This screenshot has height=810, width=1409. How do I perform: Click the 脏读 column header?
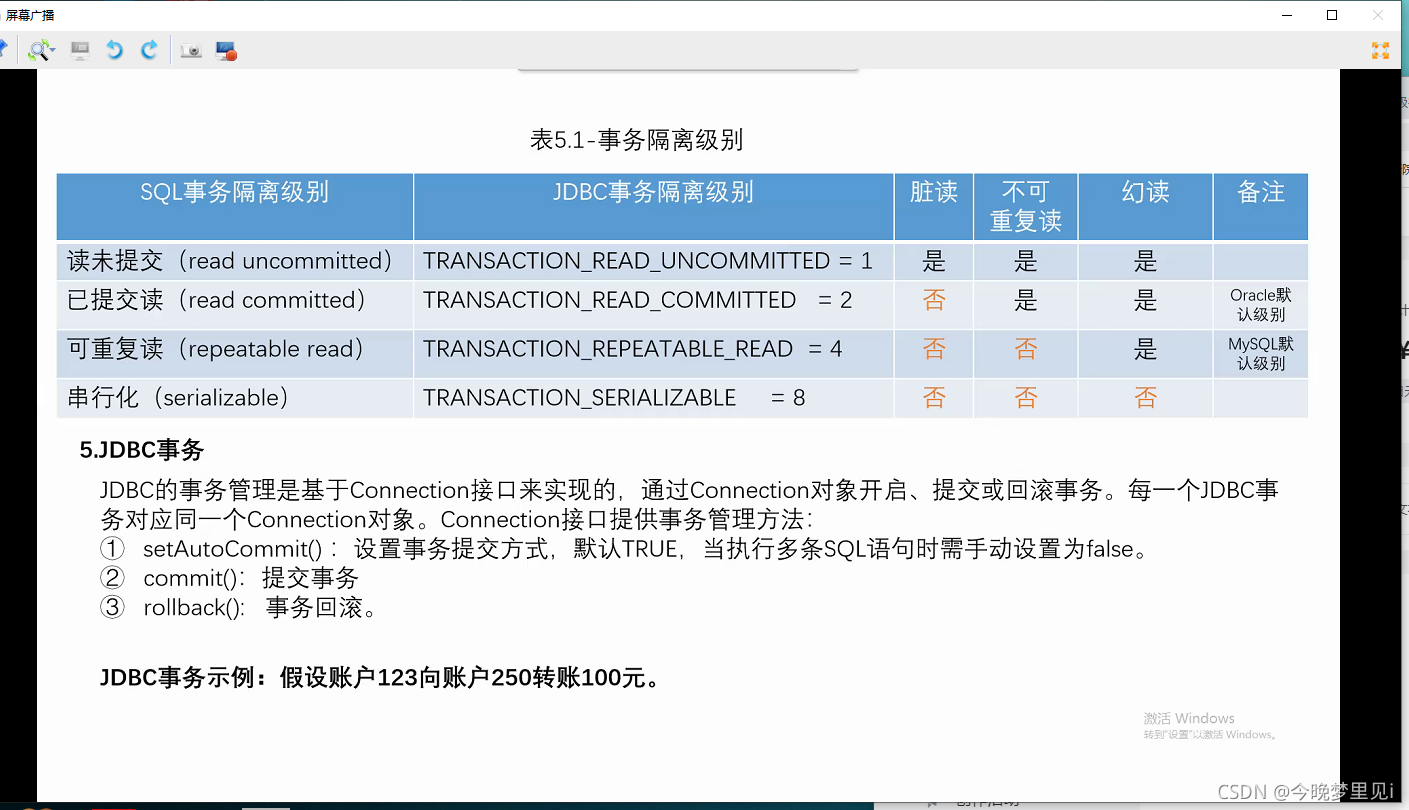[934, 207]
